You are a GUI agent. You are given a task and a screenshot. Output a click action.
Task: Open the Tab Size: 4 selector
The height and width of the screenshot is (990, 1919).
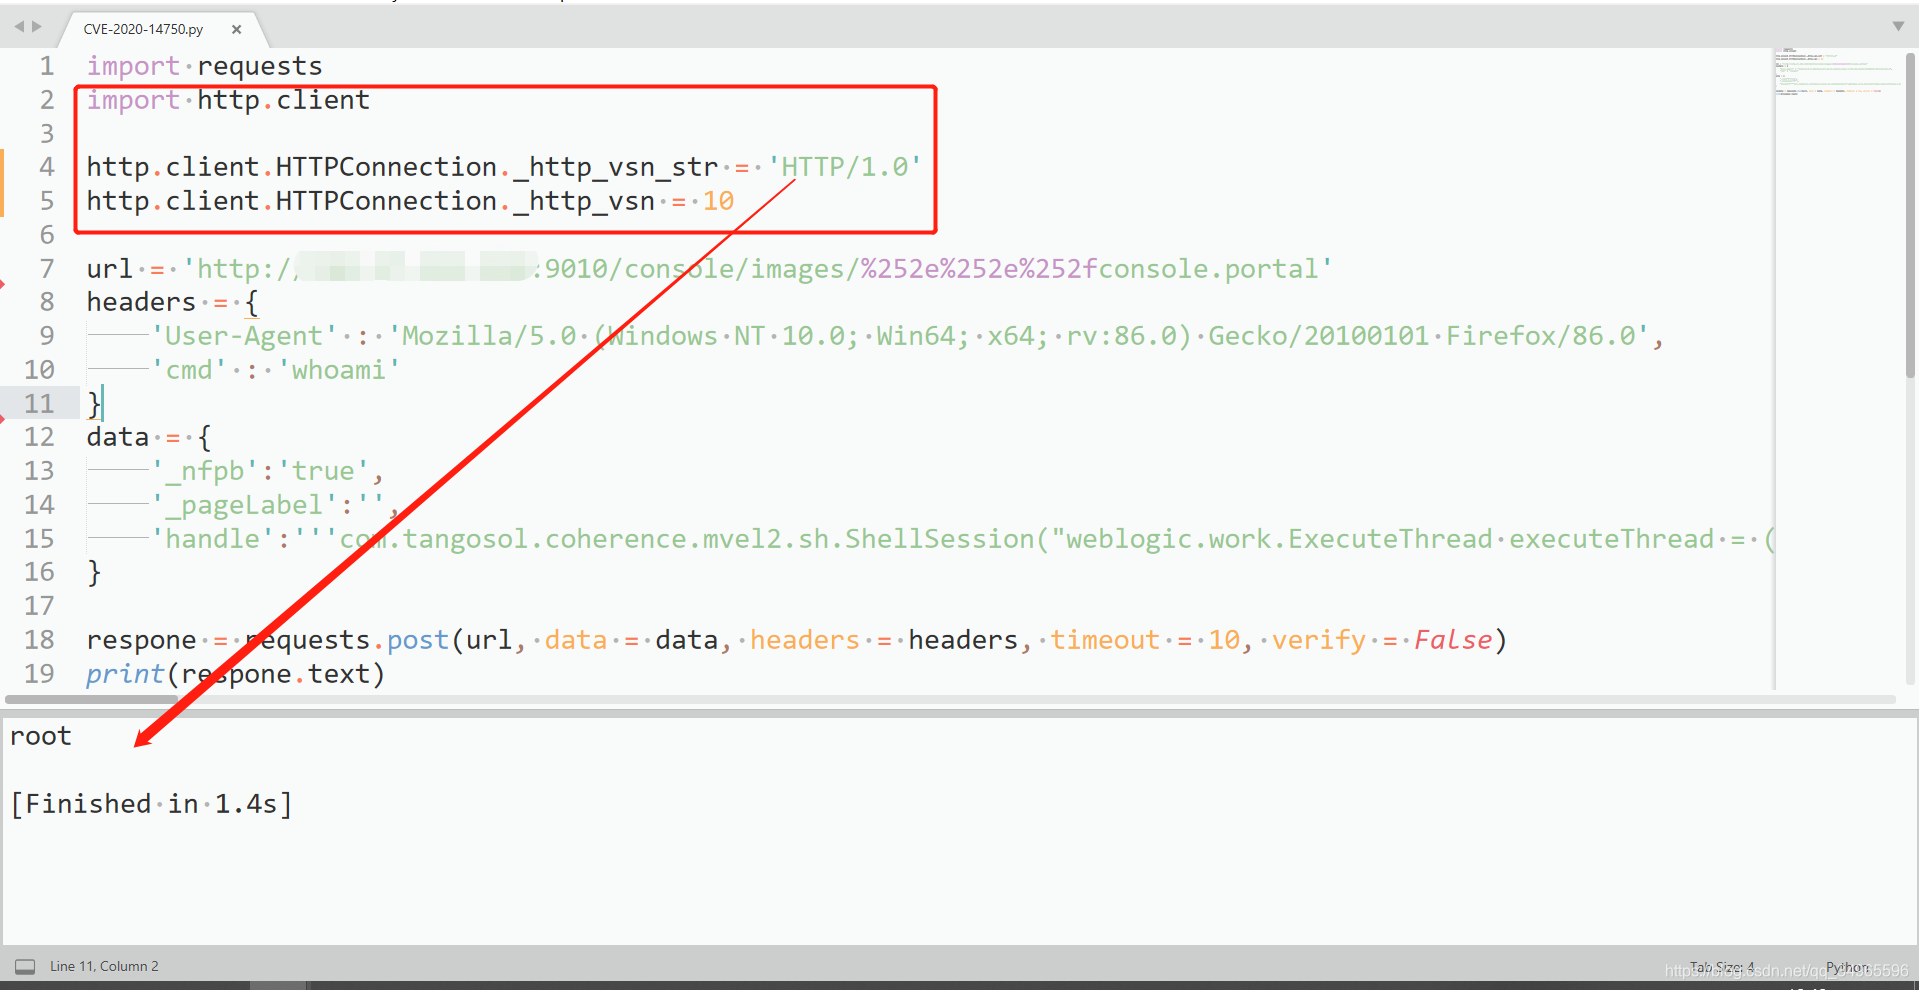[x=1722, y=967]
